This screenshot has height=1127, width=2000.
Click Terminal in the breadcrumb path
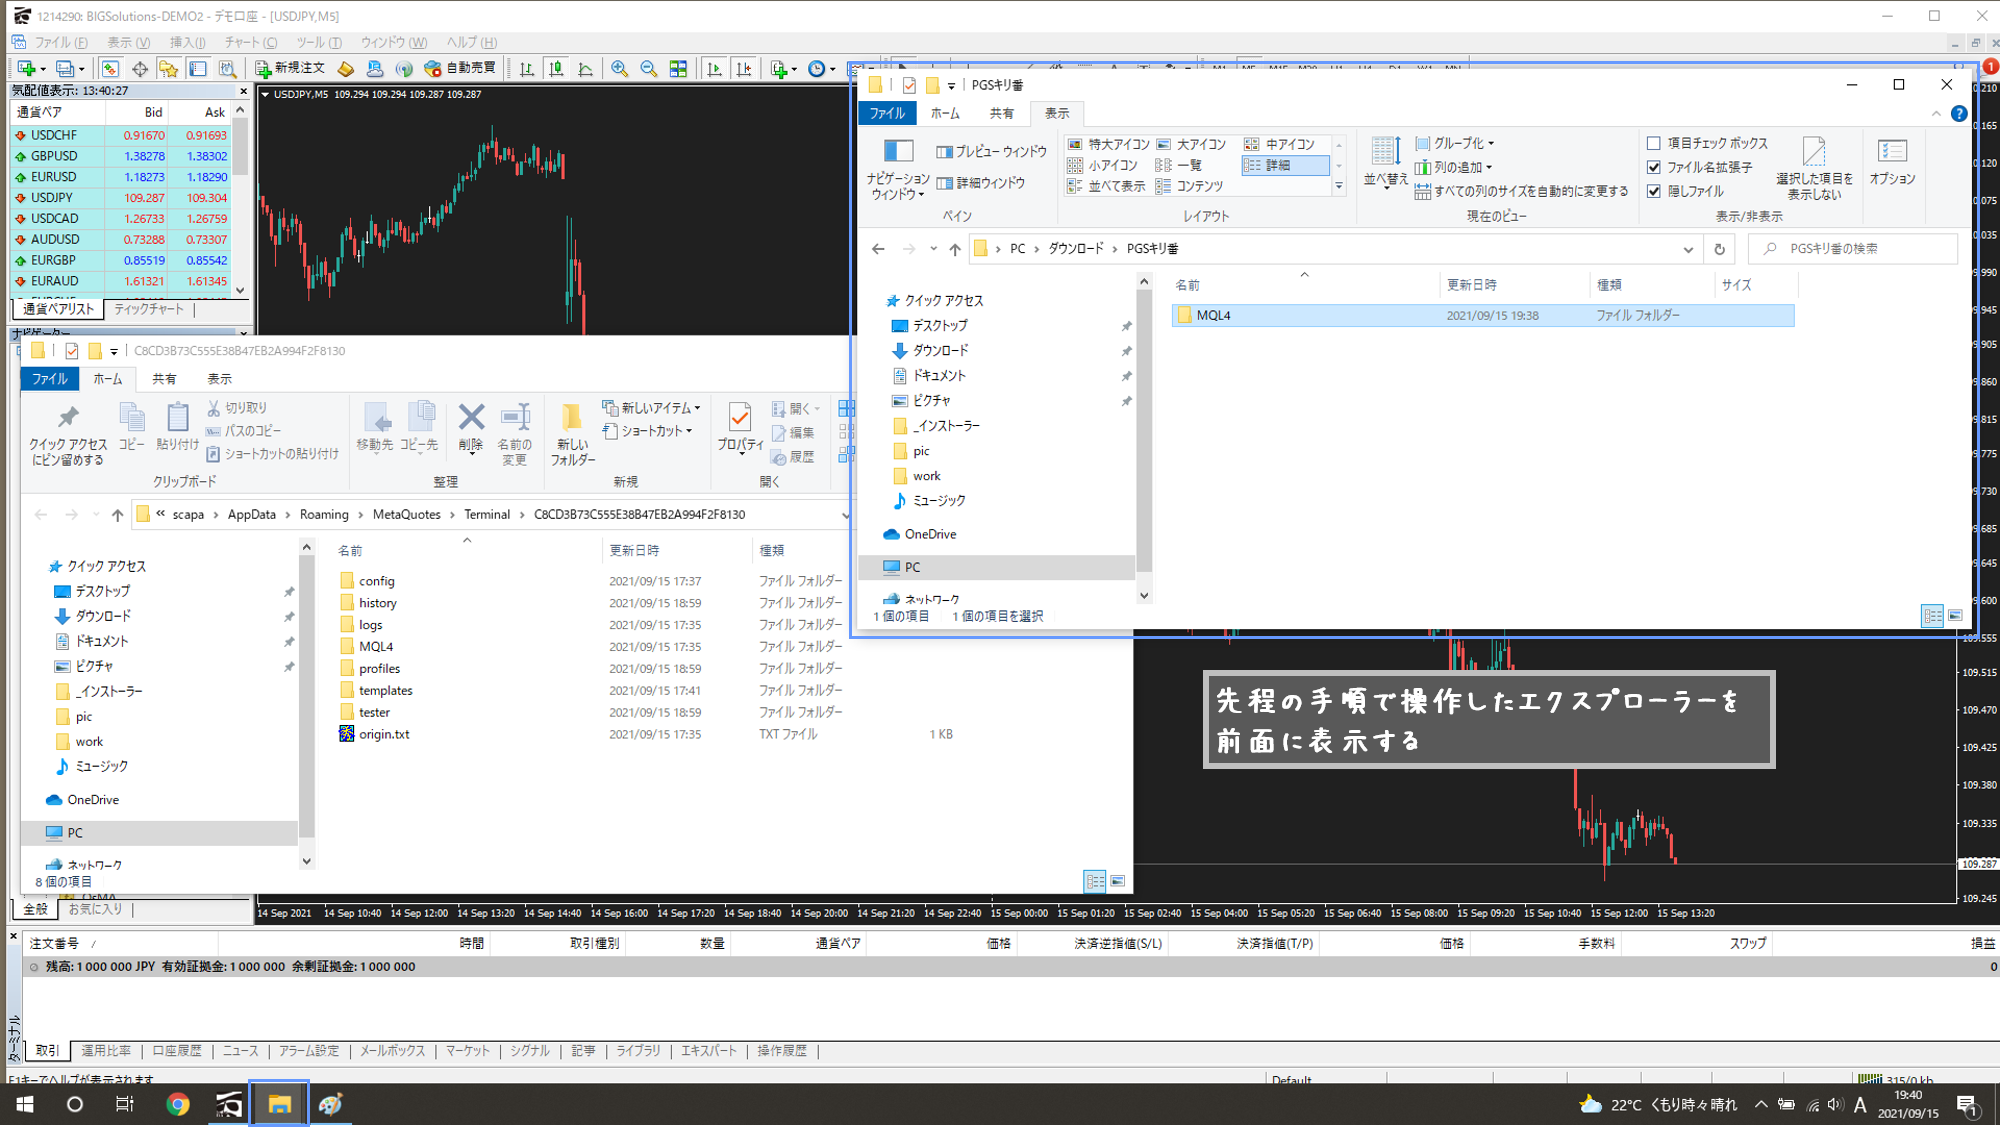[x=487, y=514]
